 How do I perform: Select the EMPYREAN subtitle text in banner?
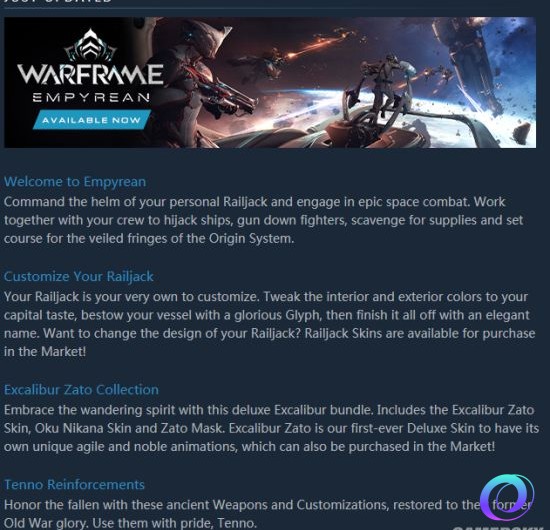91,97
